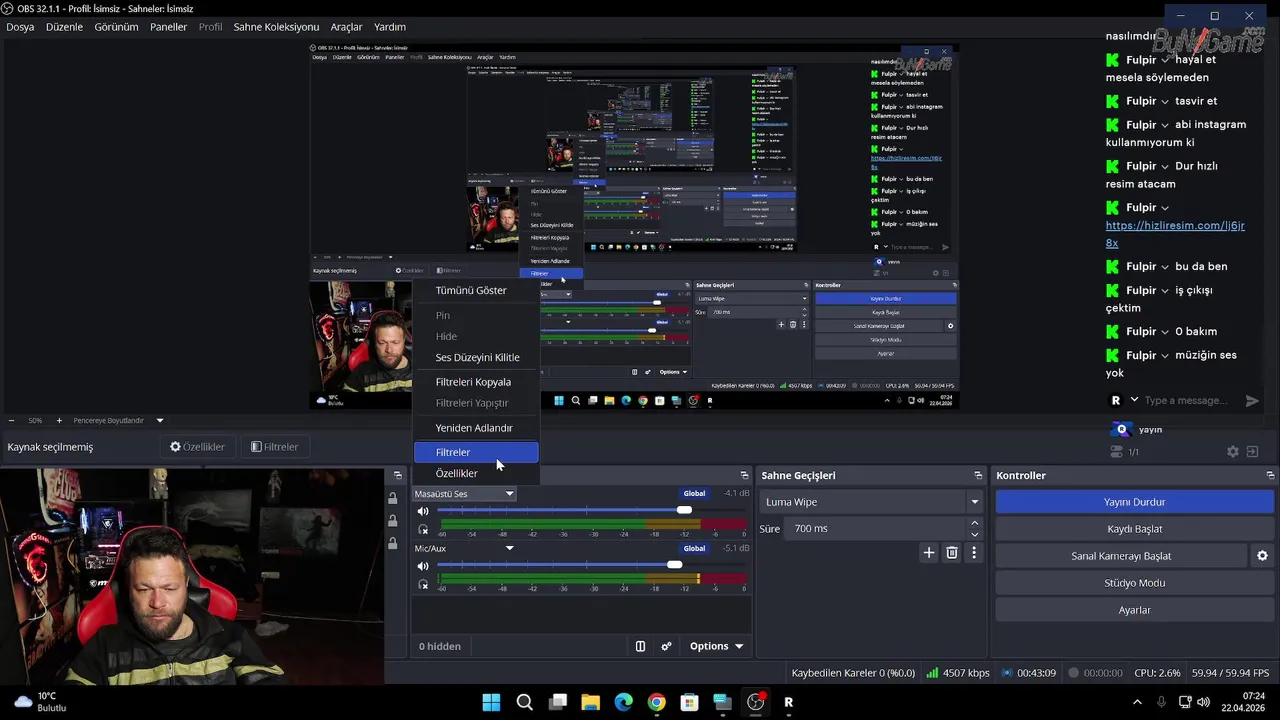Image resolution: width=1280 pixels, height=720 pixels.
Task: Switch mixer to vertical layout icon
Action: (640, 646)
